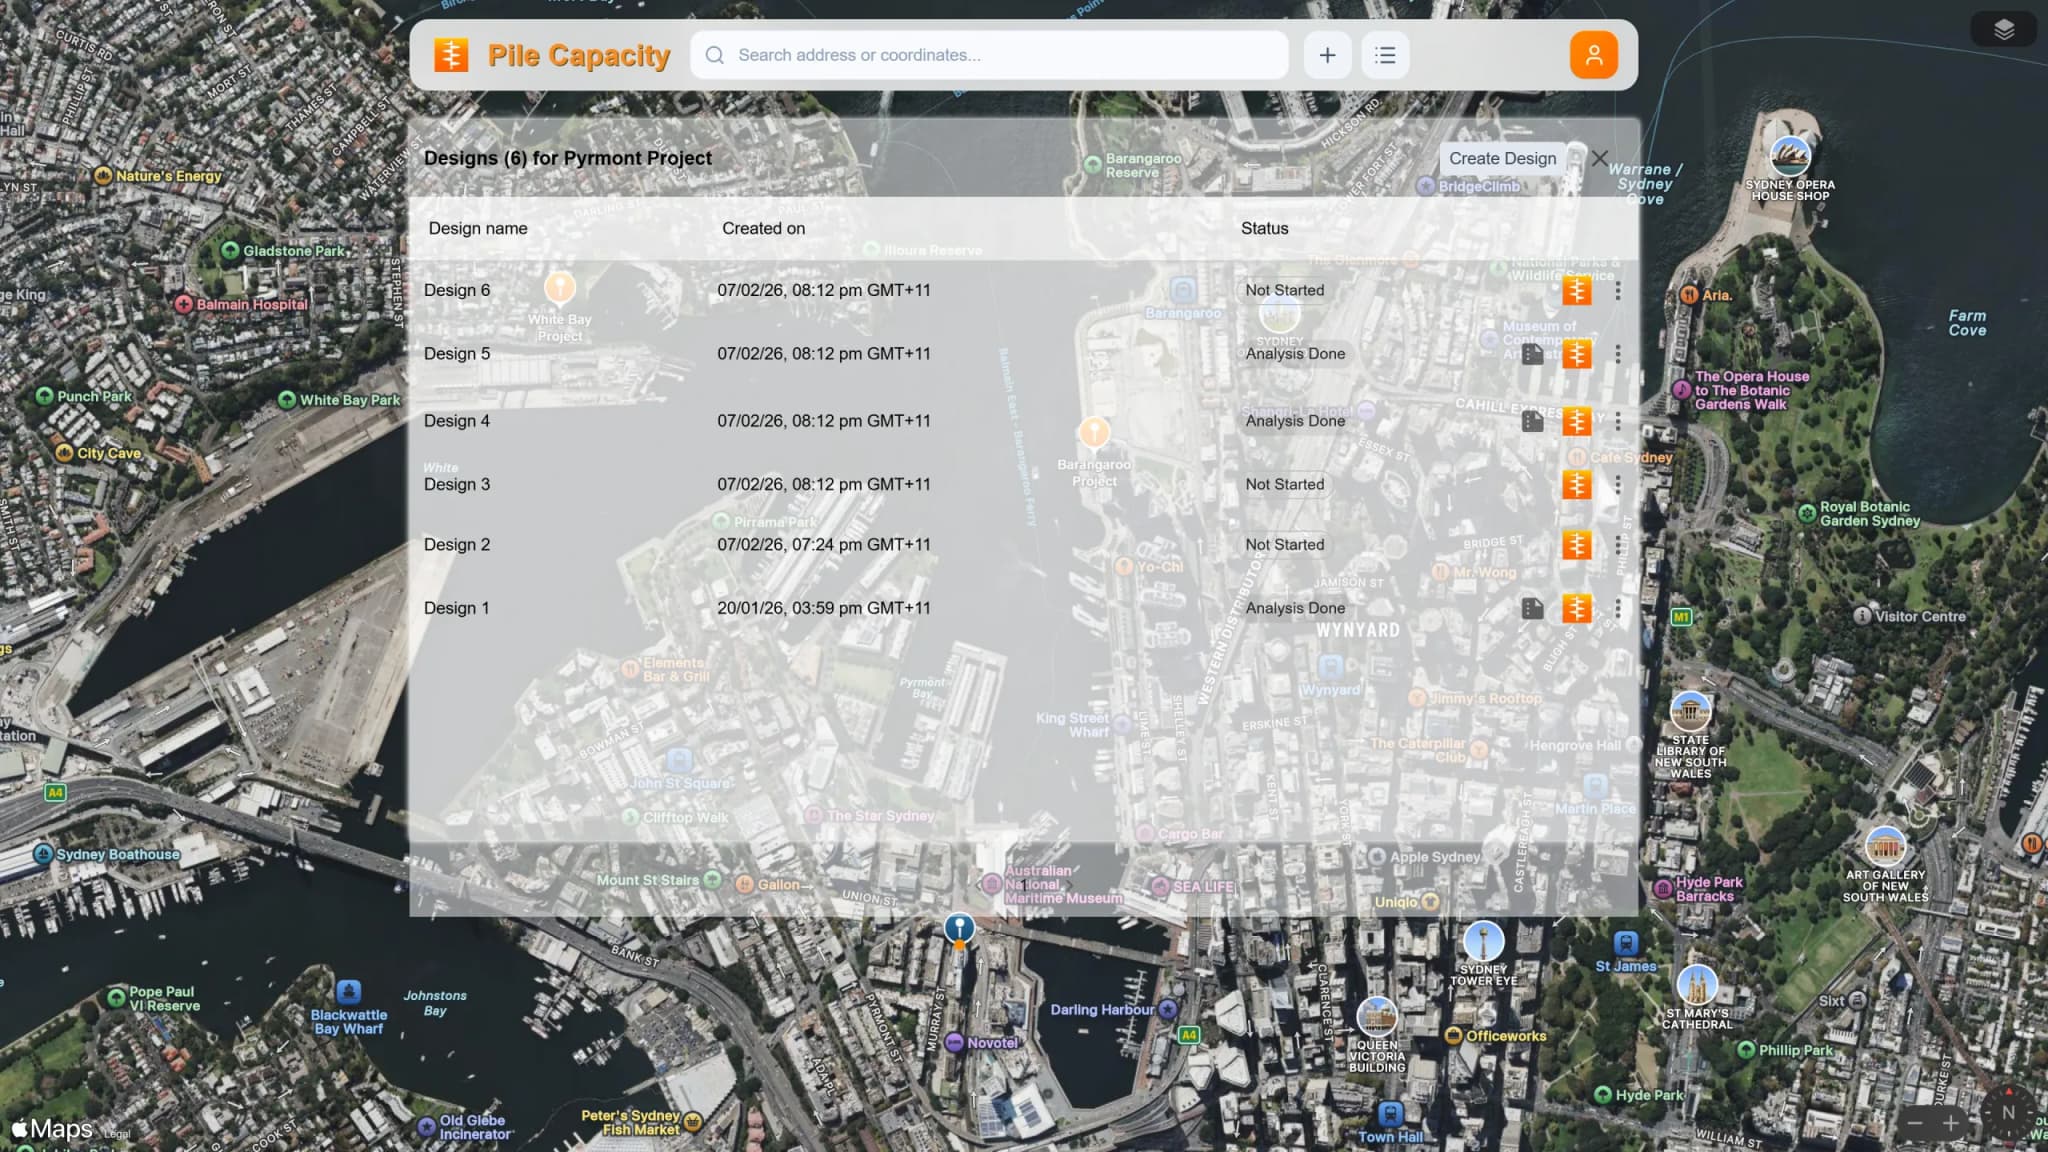
Task: Click the Design 3 row name
Action: tap(457, 484)
